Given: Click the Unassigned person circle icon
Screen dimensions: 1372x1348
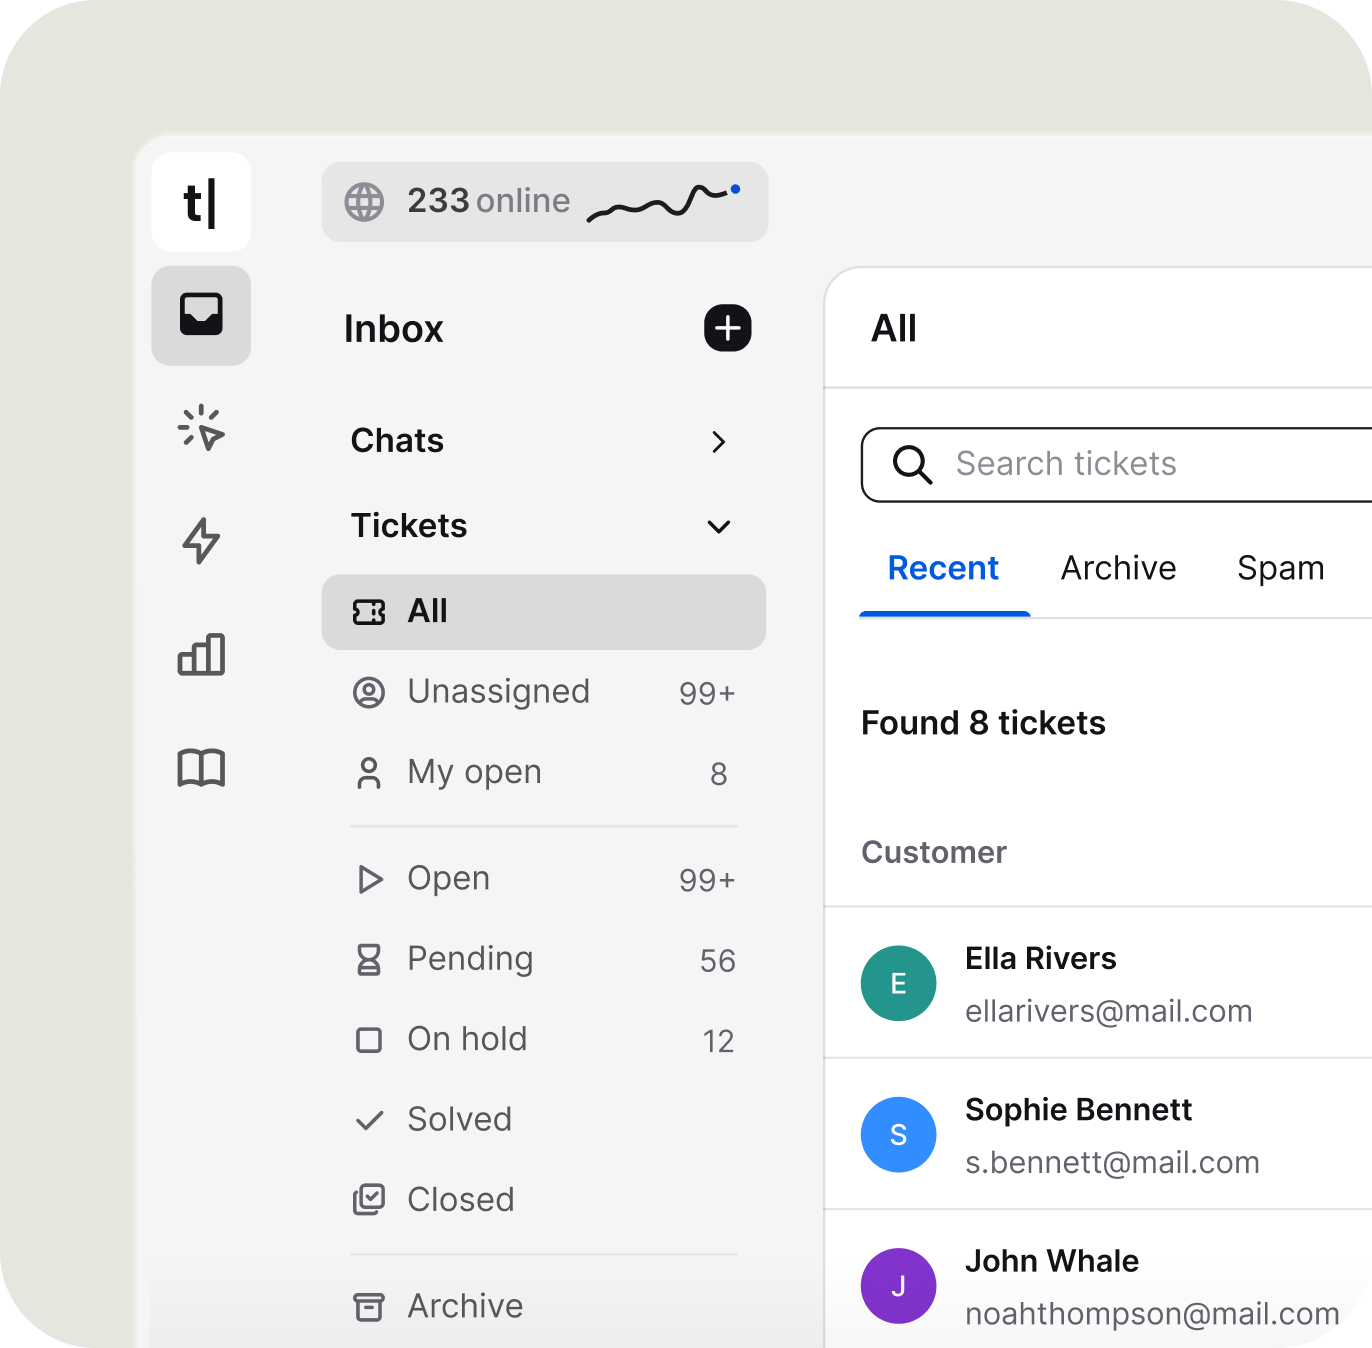Looking at the screenshot, I should (369, 692).
